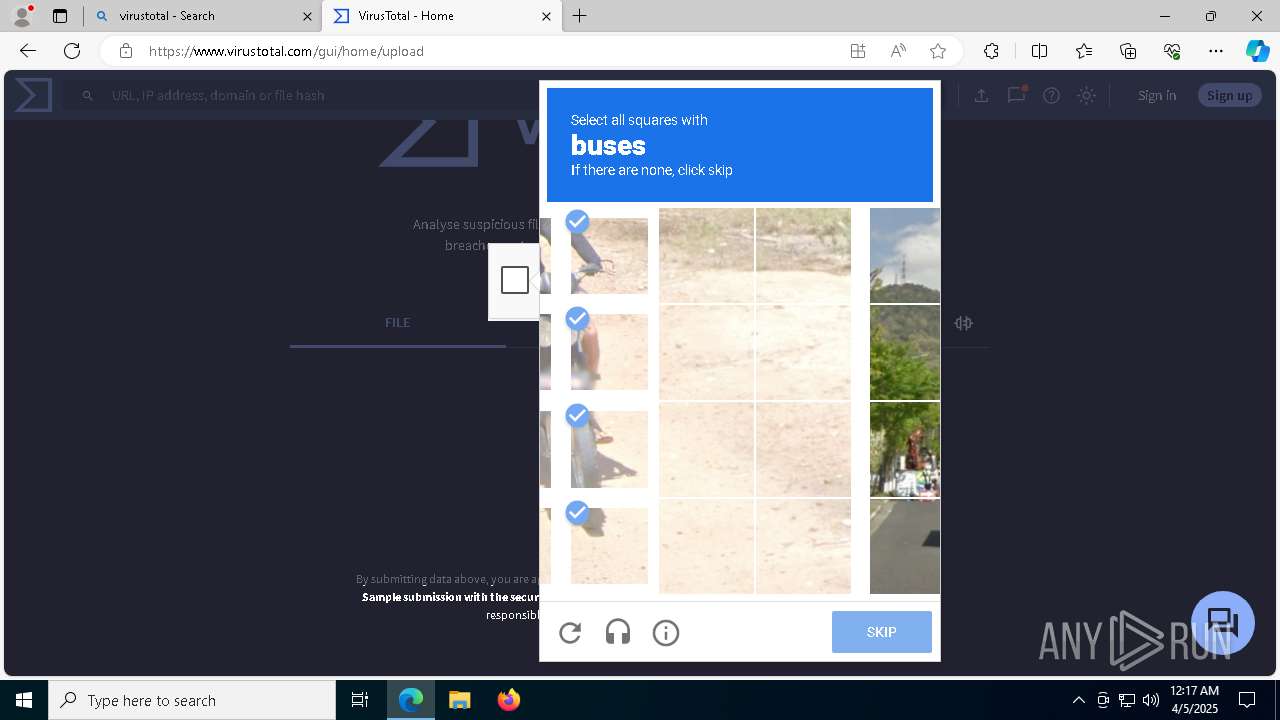Launch Firefox from the taskbar
Image resolution: width=1280 pixels, height=720 pixels.
coord(509,700)
